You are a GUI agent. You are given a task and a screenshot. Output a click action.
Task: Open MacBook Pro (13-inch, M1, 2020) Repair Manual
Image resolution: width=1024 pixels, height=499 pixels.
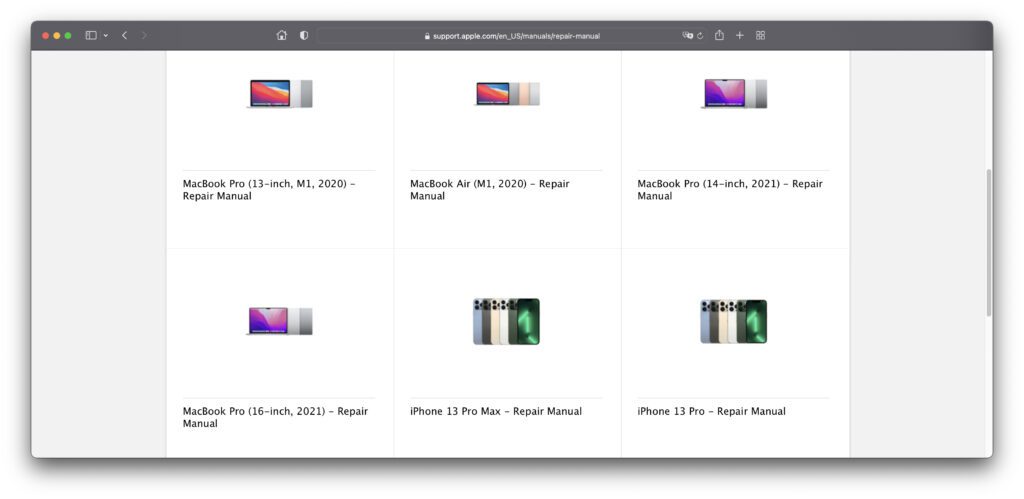pos(269,190)
